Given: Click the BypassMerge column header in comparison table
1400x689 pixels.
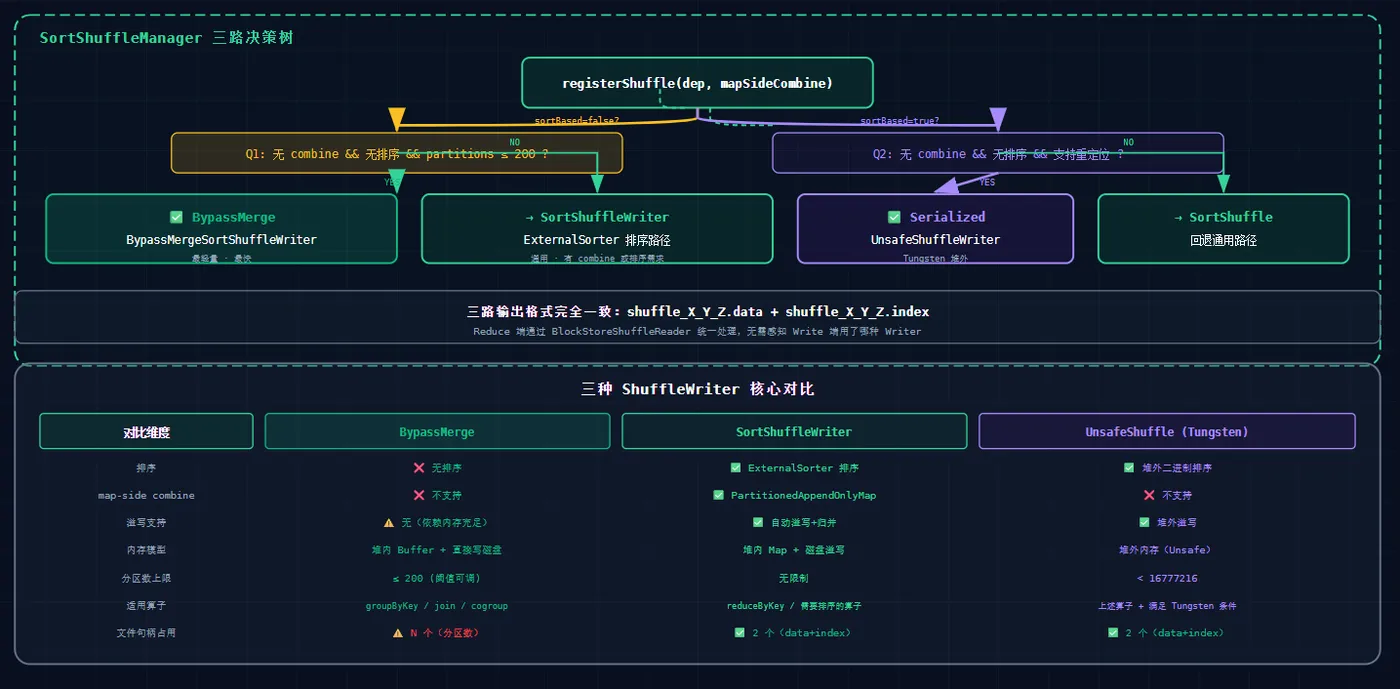Looking at the screenshot, I should click(x=437, y=431).
